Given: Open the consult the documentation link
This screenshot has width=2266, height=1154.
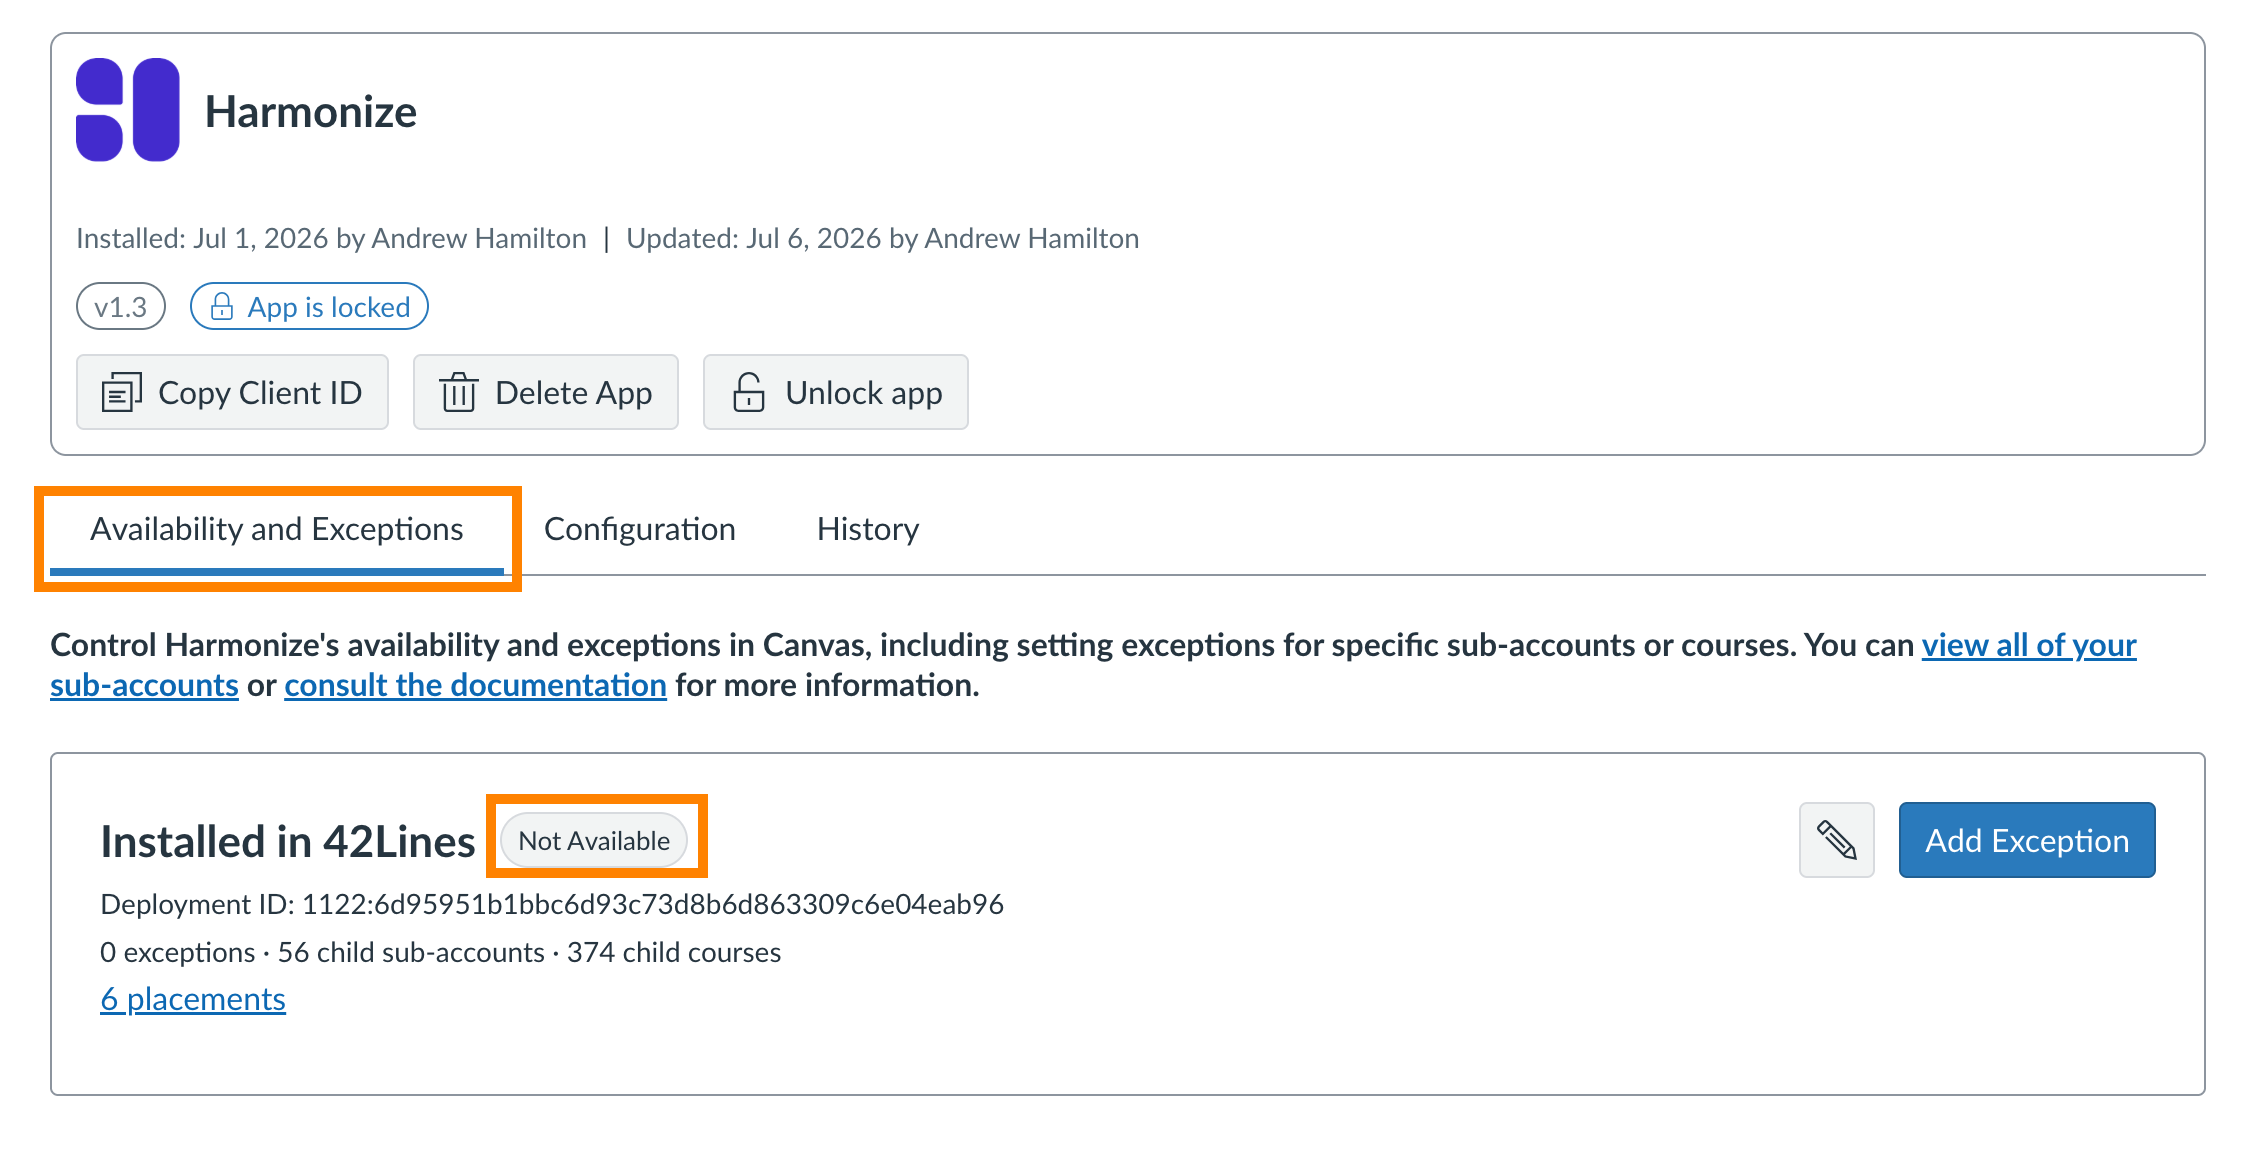Looking at the screenshot, I should click(x=475, y=685).
